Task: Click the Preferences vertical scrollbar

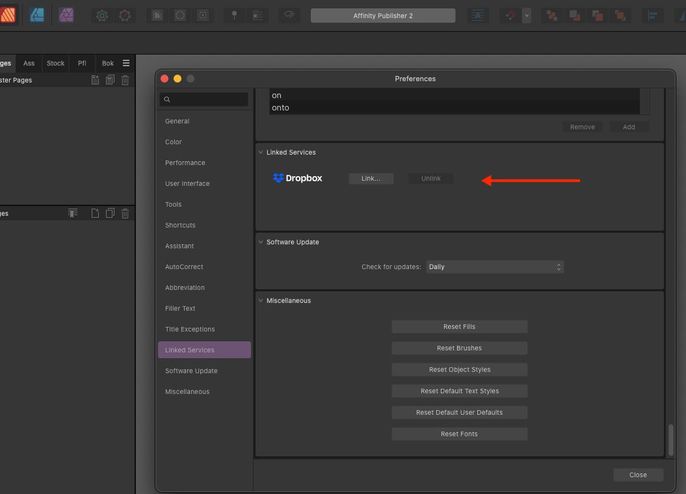Action: (670, 439)
